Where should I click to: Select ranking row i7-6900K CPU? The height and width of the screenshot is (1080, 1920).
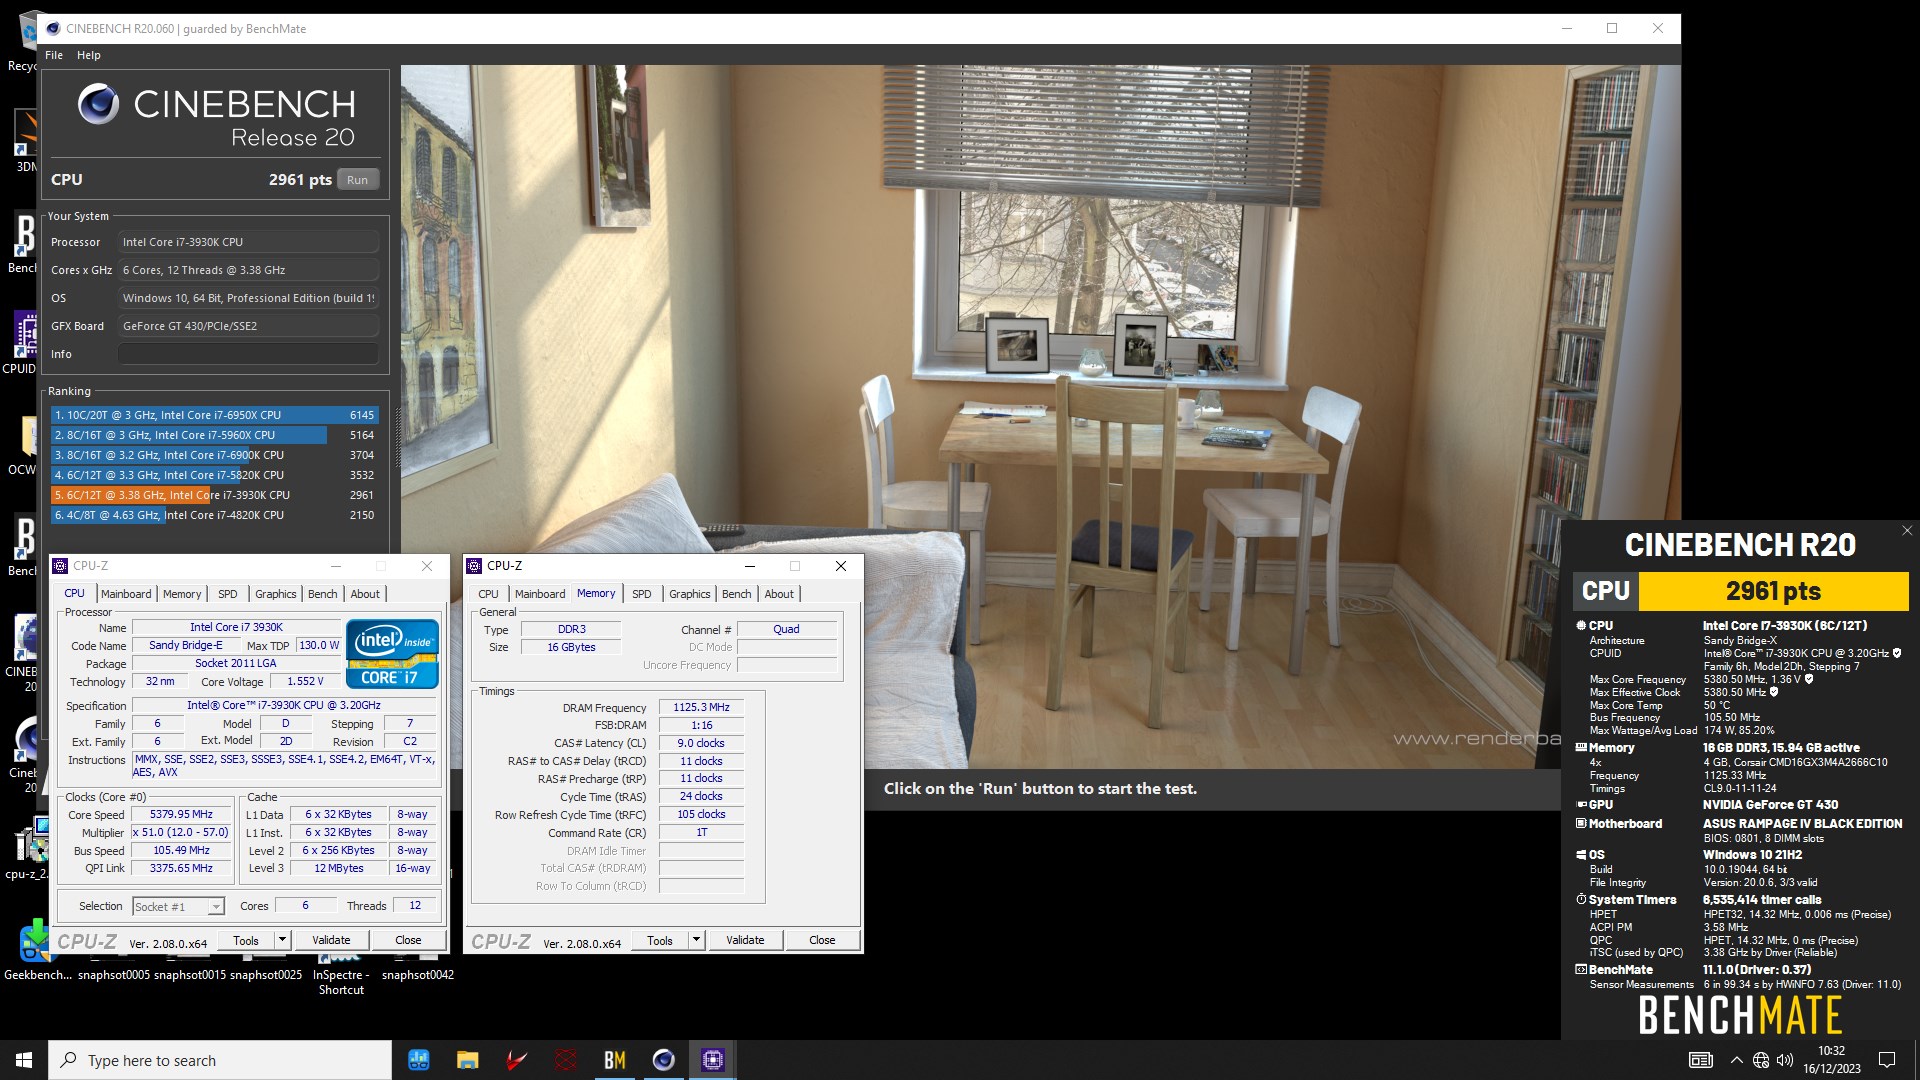(x=214, y=455)
